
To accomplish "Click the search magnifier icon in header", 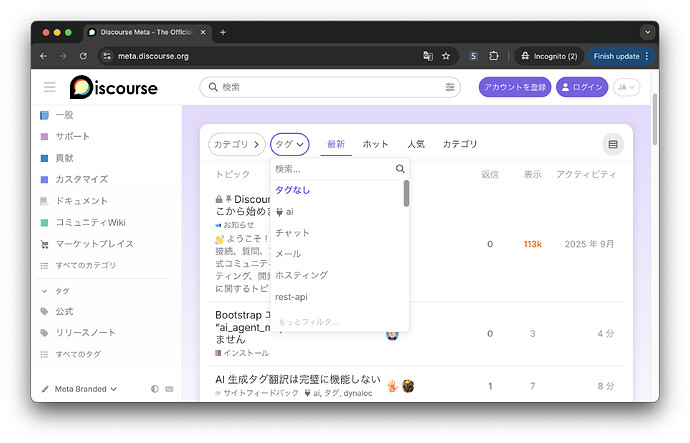I will 213,87.
